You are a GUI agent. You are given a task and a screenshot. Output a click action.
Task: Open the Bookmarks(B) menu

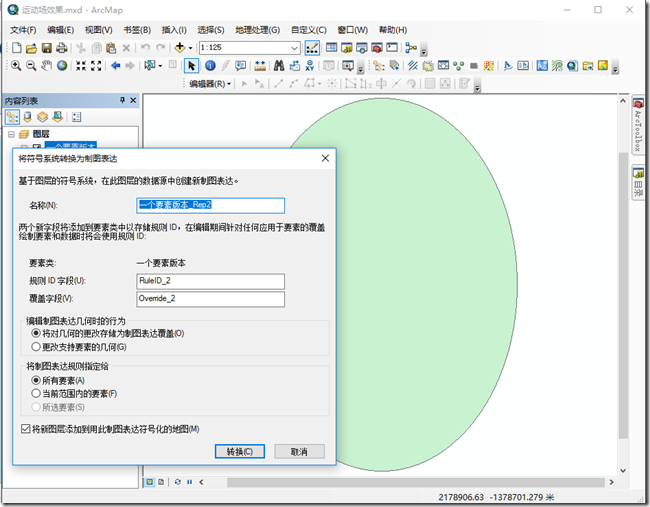[x=137, y=30]
